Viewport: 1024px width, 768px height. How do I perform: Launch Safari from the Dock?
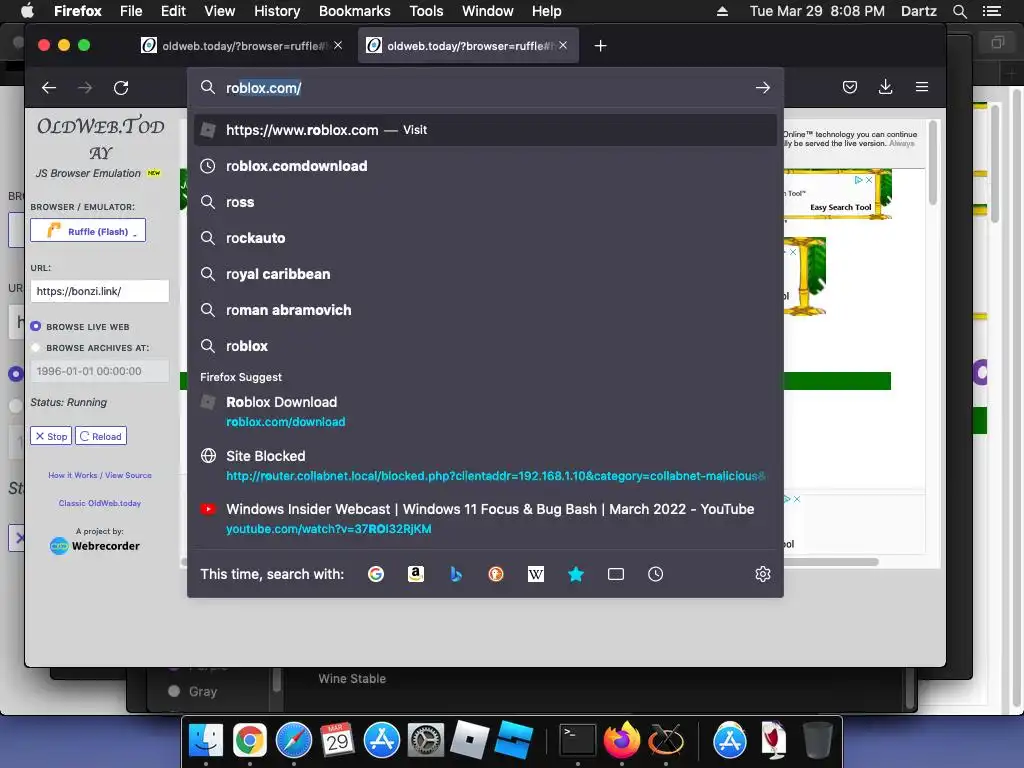pyautogui.click(x=293, y=740)
